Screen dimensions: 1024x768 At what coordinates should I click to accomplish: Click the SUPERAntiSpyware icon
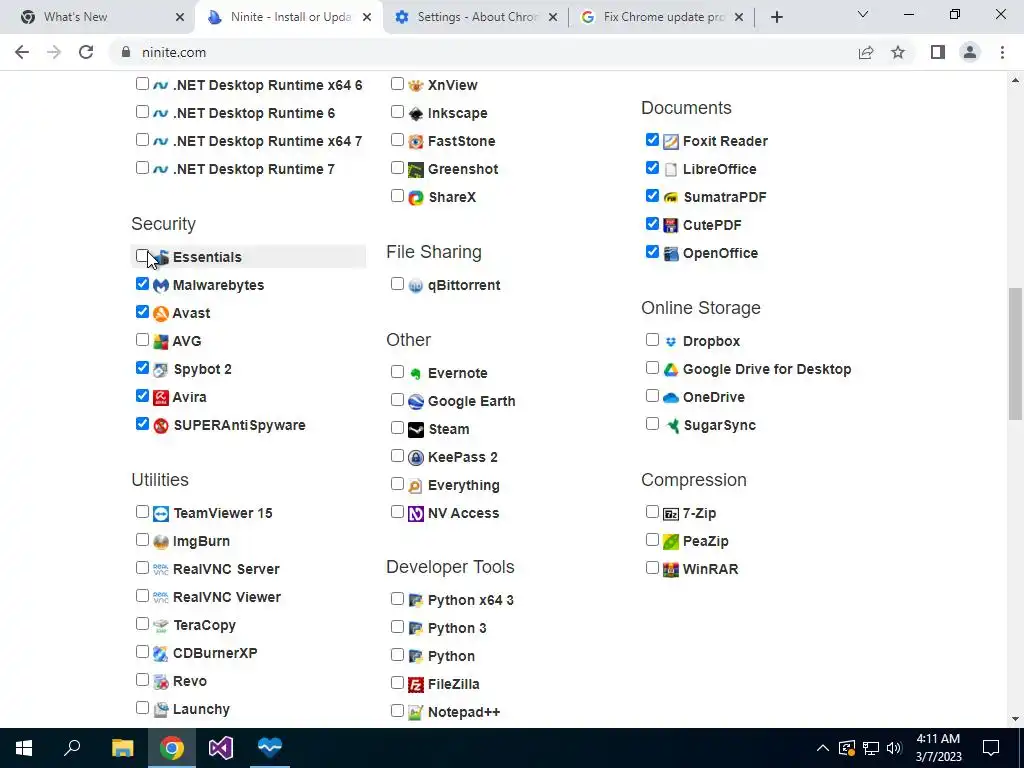coord(161,425)
